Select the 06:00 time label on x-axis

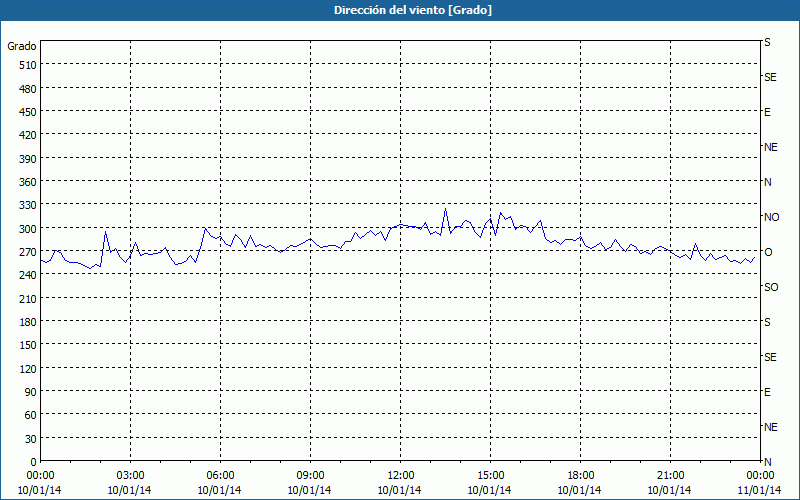click(x=220, y=476)
